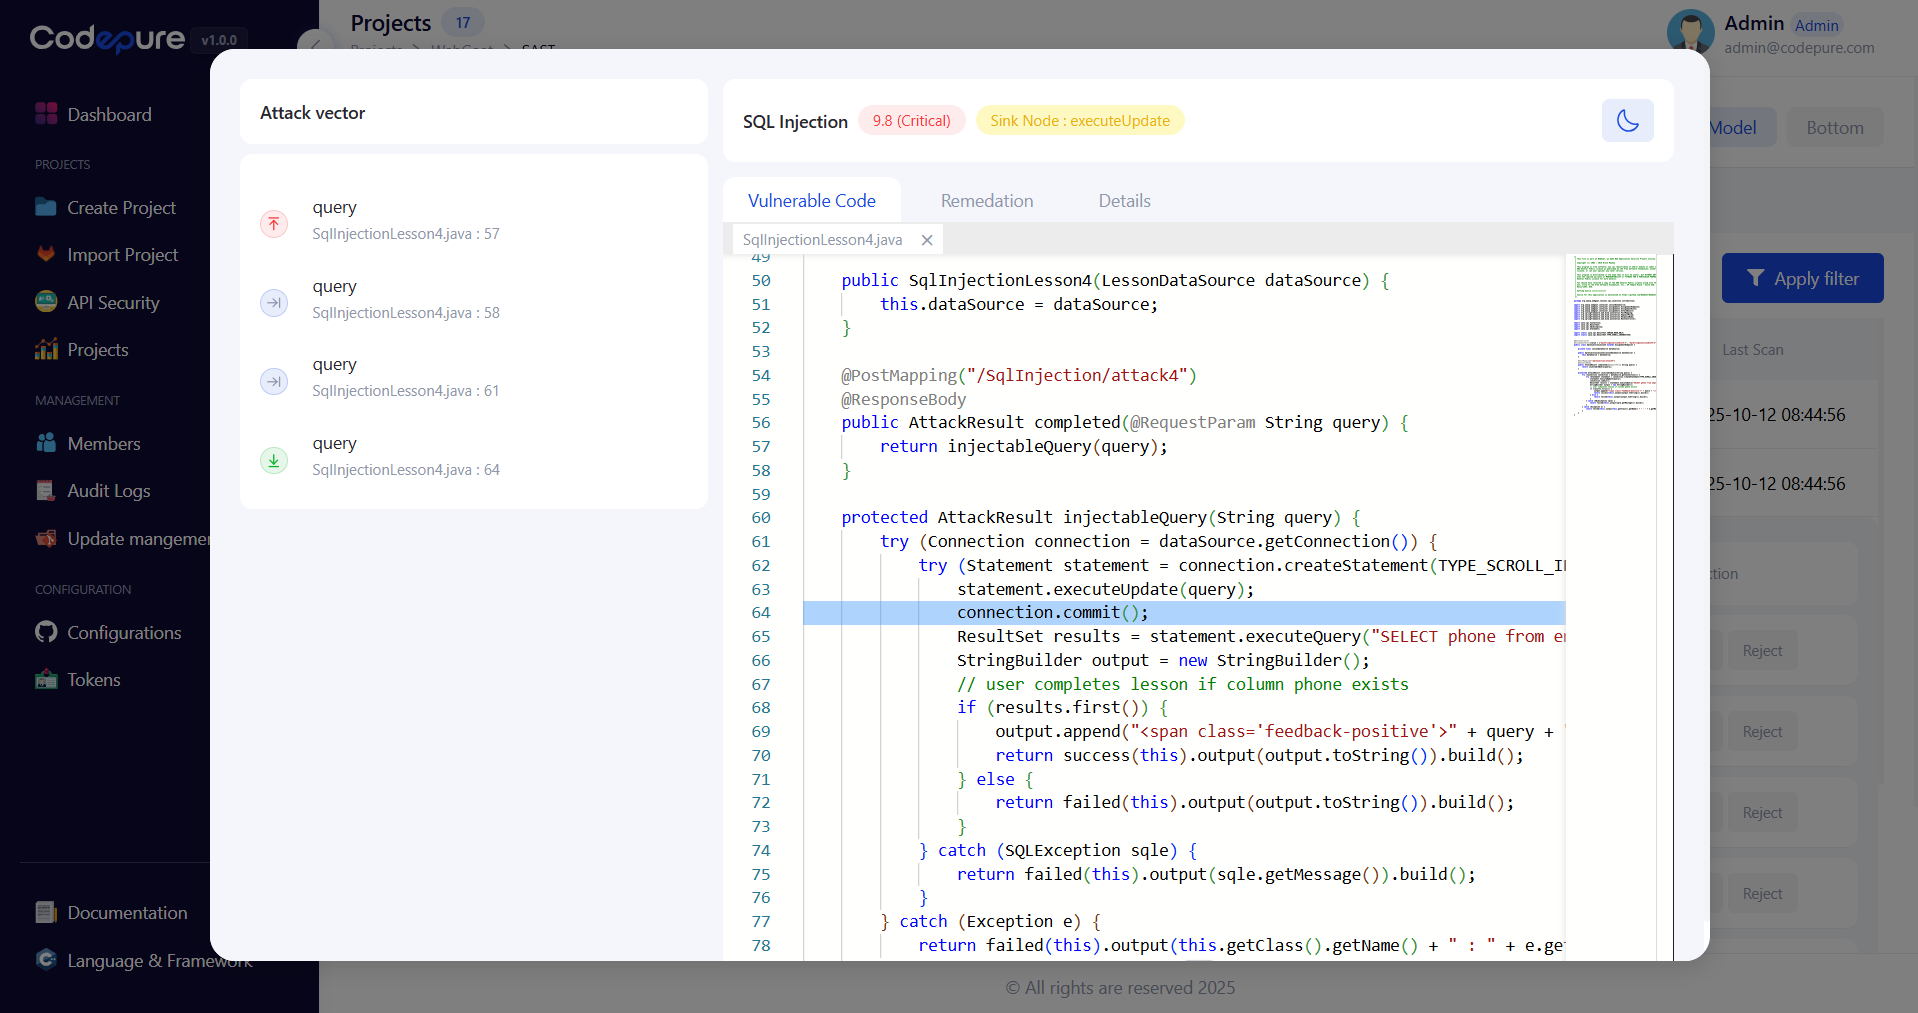
Task: Click the Sink Node : executeUpdate badge
Action: tap(1079, 121)
